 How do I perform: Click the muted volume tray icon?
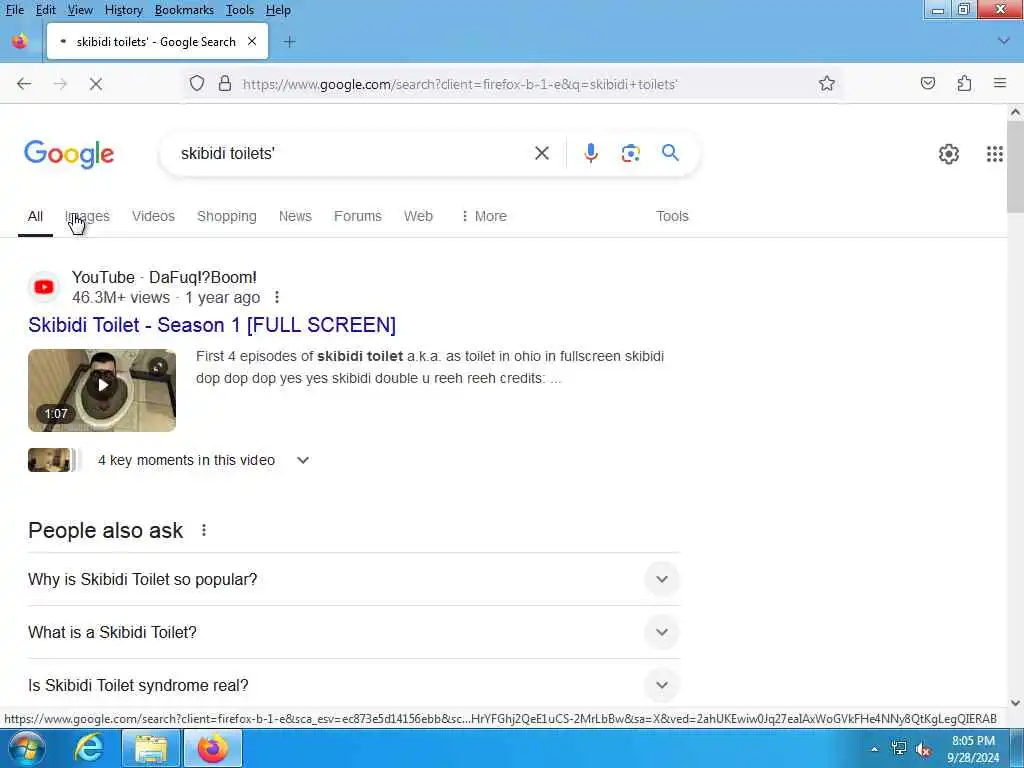(x=924, y=750)
